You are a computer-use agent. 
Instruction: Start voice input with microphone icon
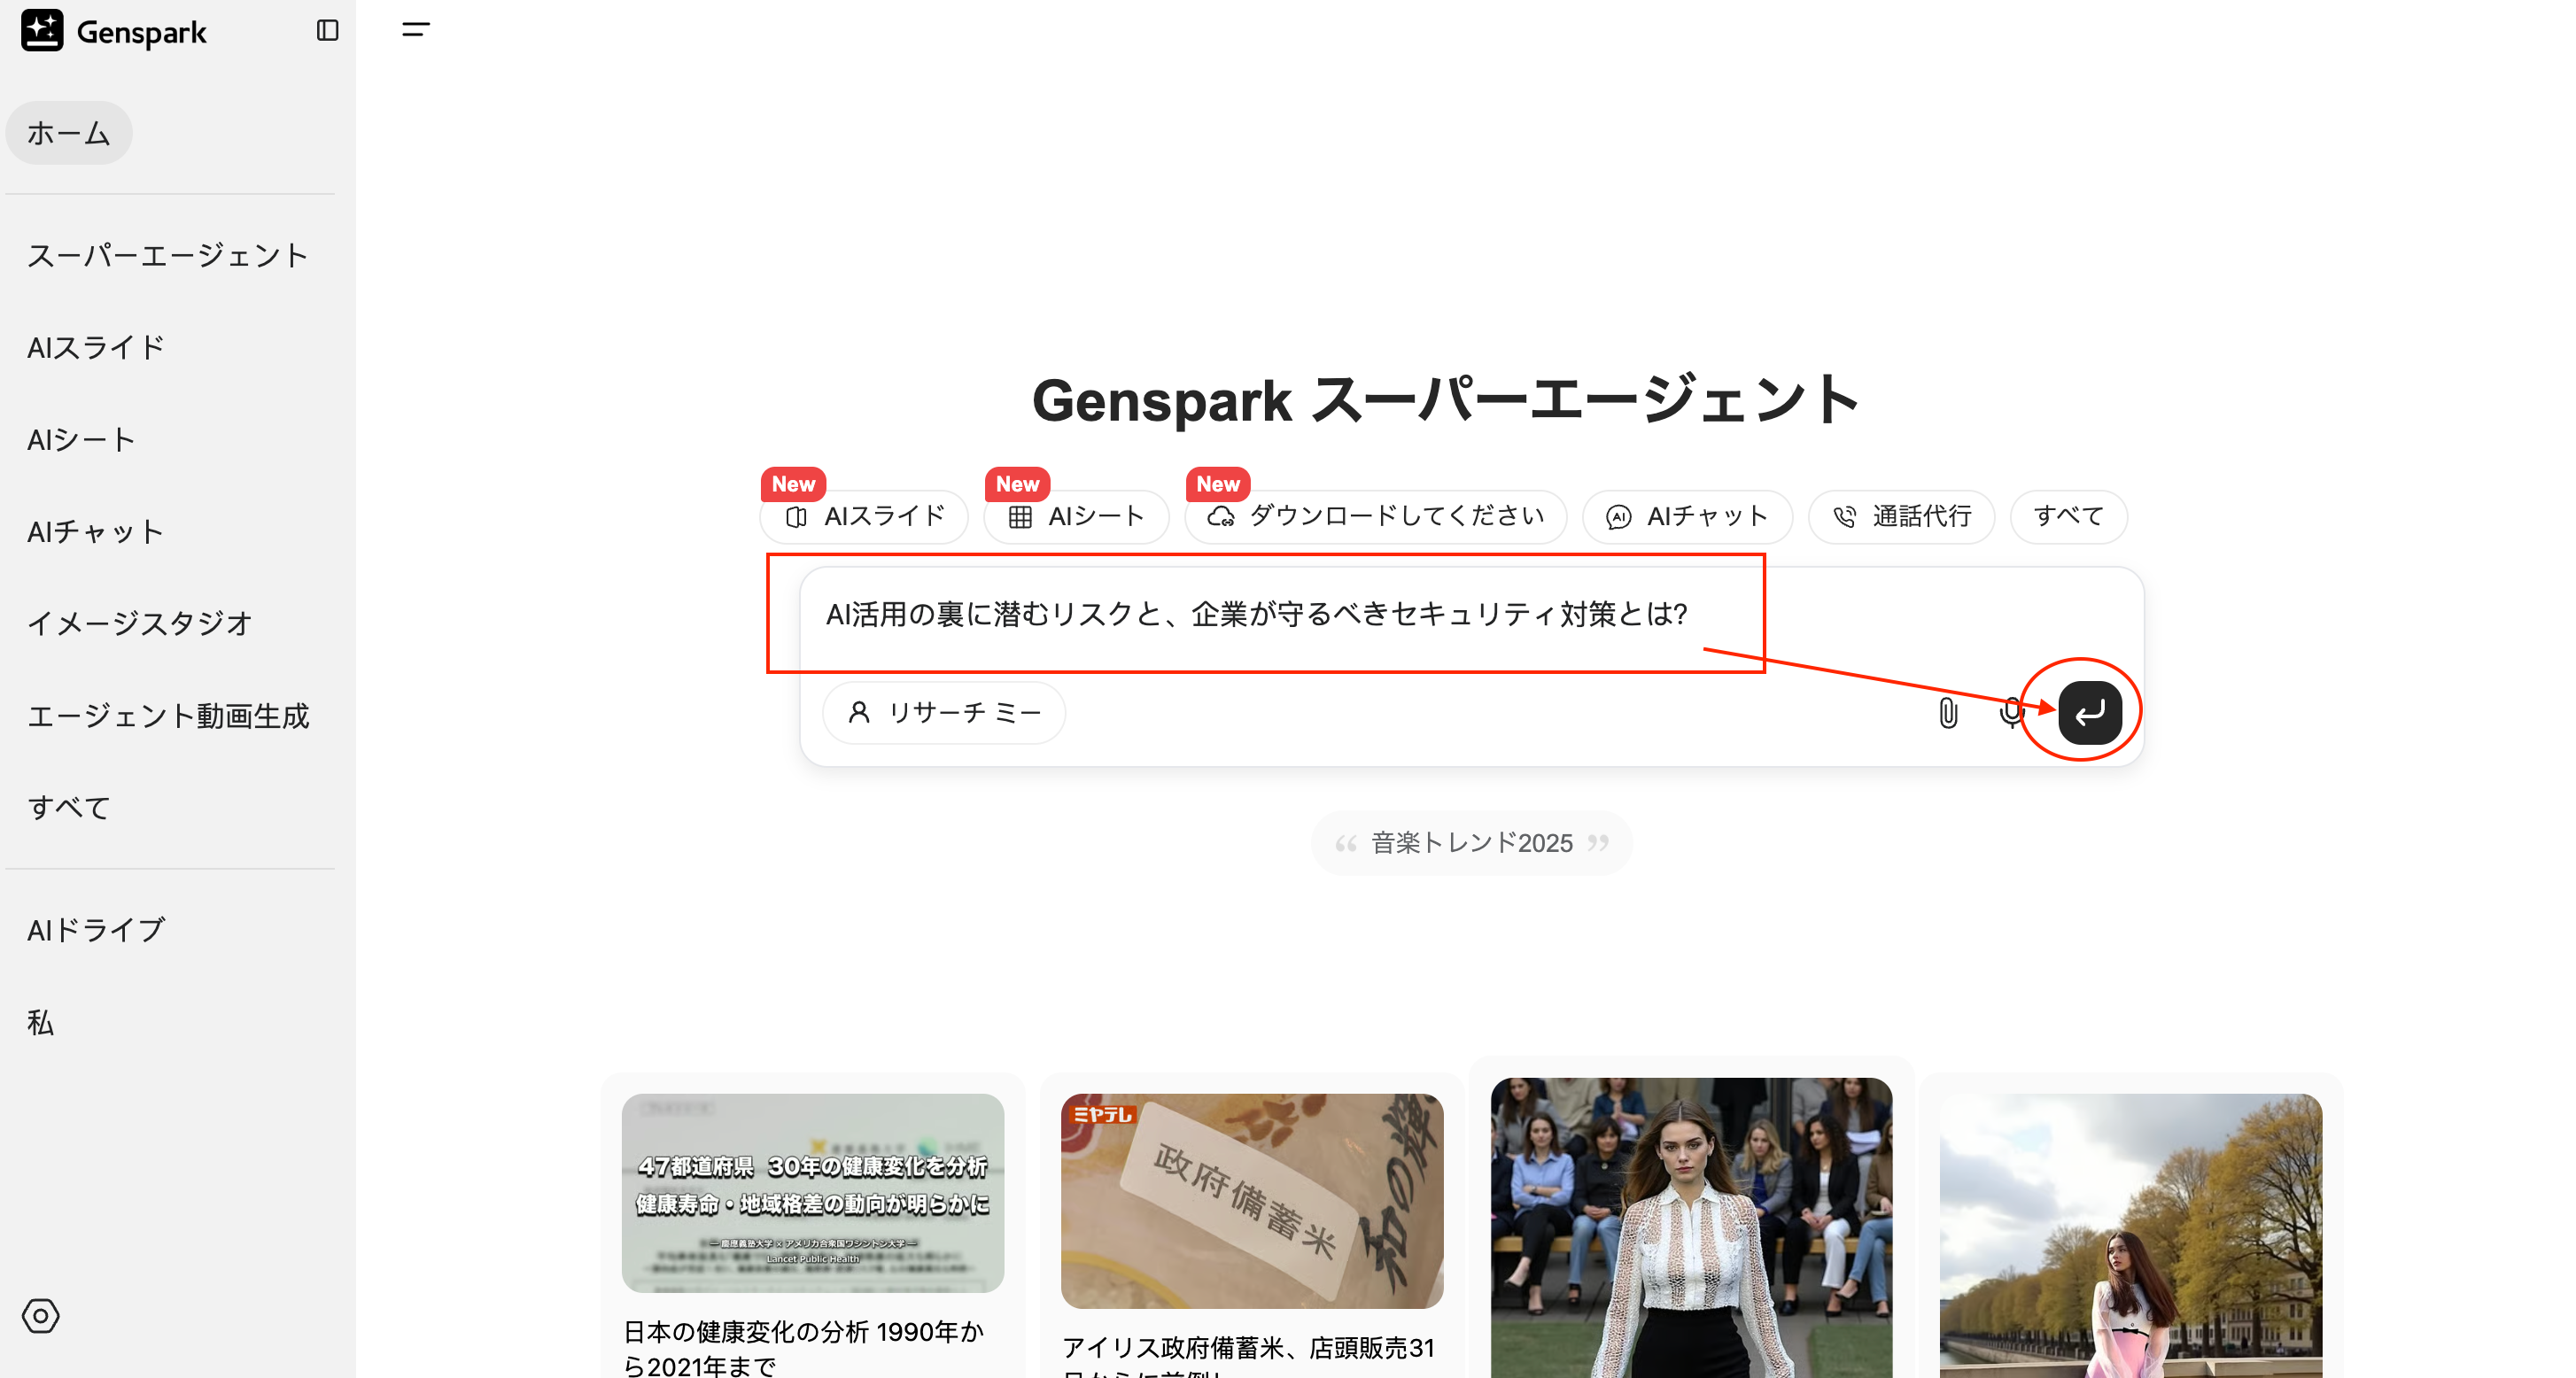point(2011,713)
